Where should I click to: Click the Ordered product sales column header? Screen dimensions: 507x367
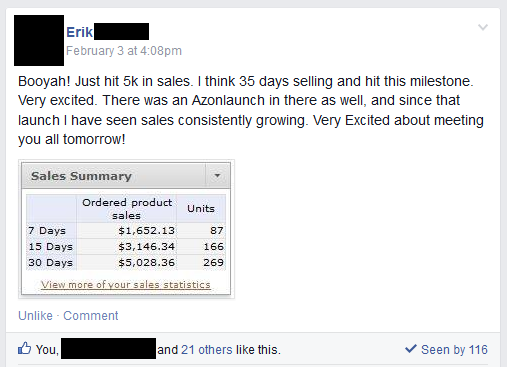(x=127, y=209)
